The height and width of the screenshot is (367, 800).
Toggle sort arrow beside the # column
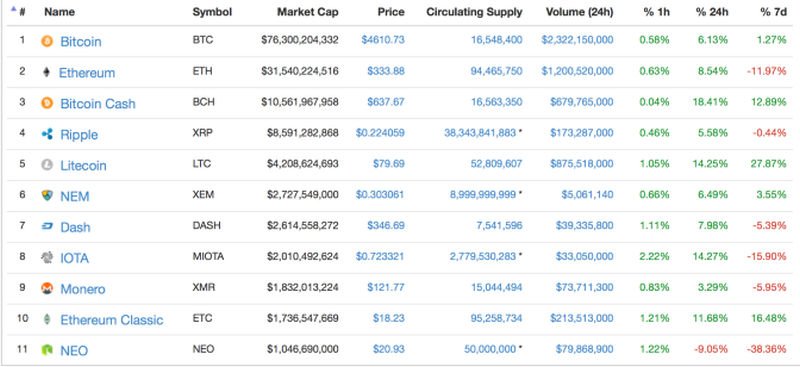tap(14, 9)
